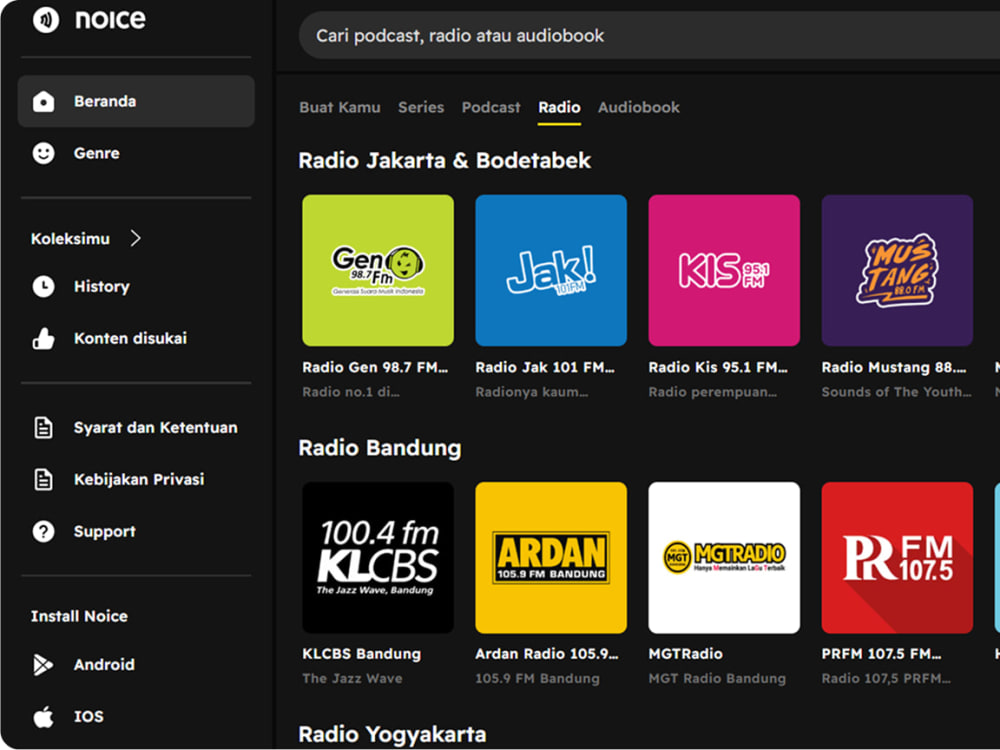1000x750 pixels.
Task: Open the Genre page link
Action: click(x=96, y=153)
